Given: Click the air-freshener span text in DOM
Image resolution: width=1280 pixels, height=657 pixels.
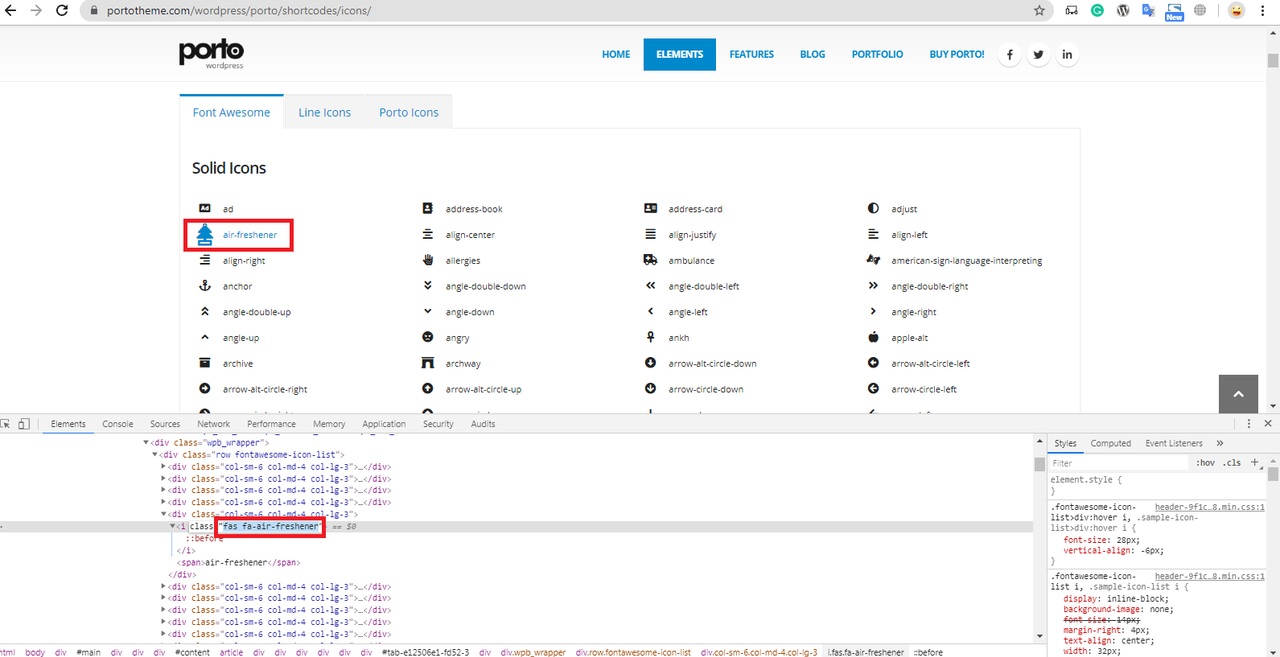Looking at the screenshot, I should point(236,563).
